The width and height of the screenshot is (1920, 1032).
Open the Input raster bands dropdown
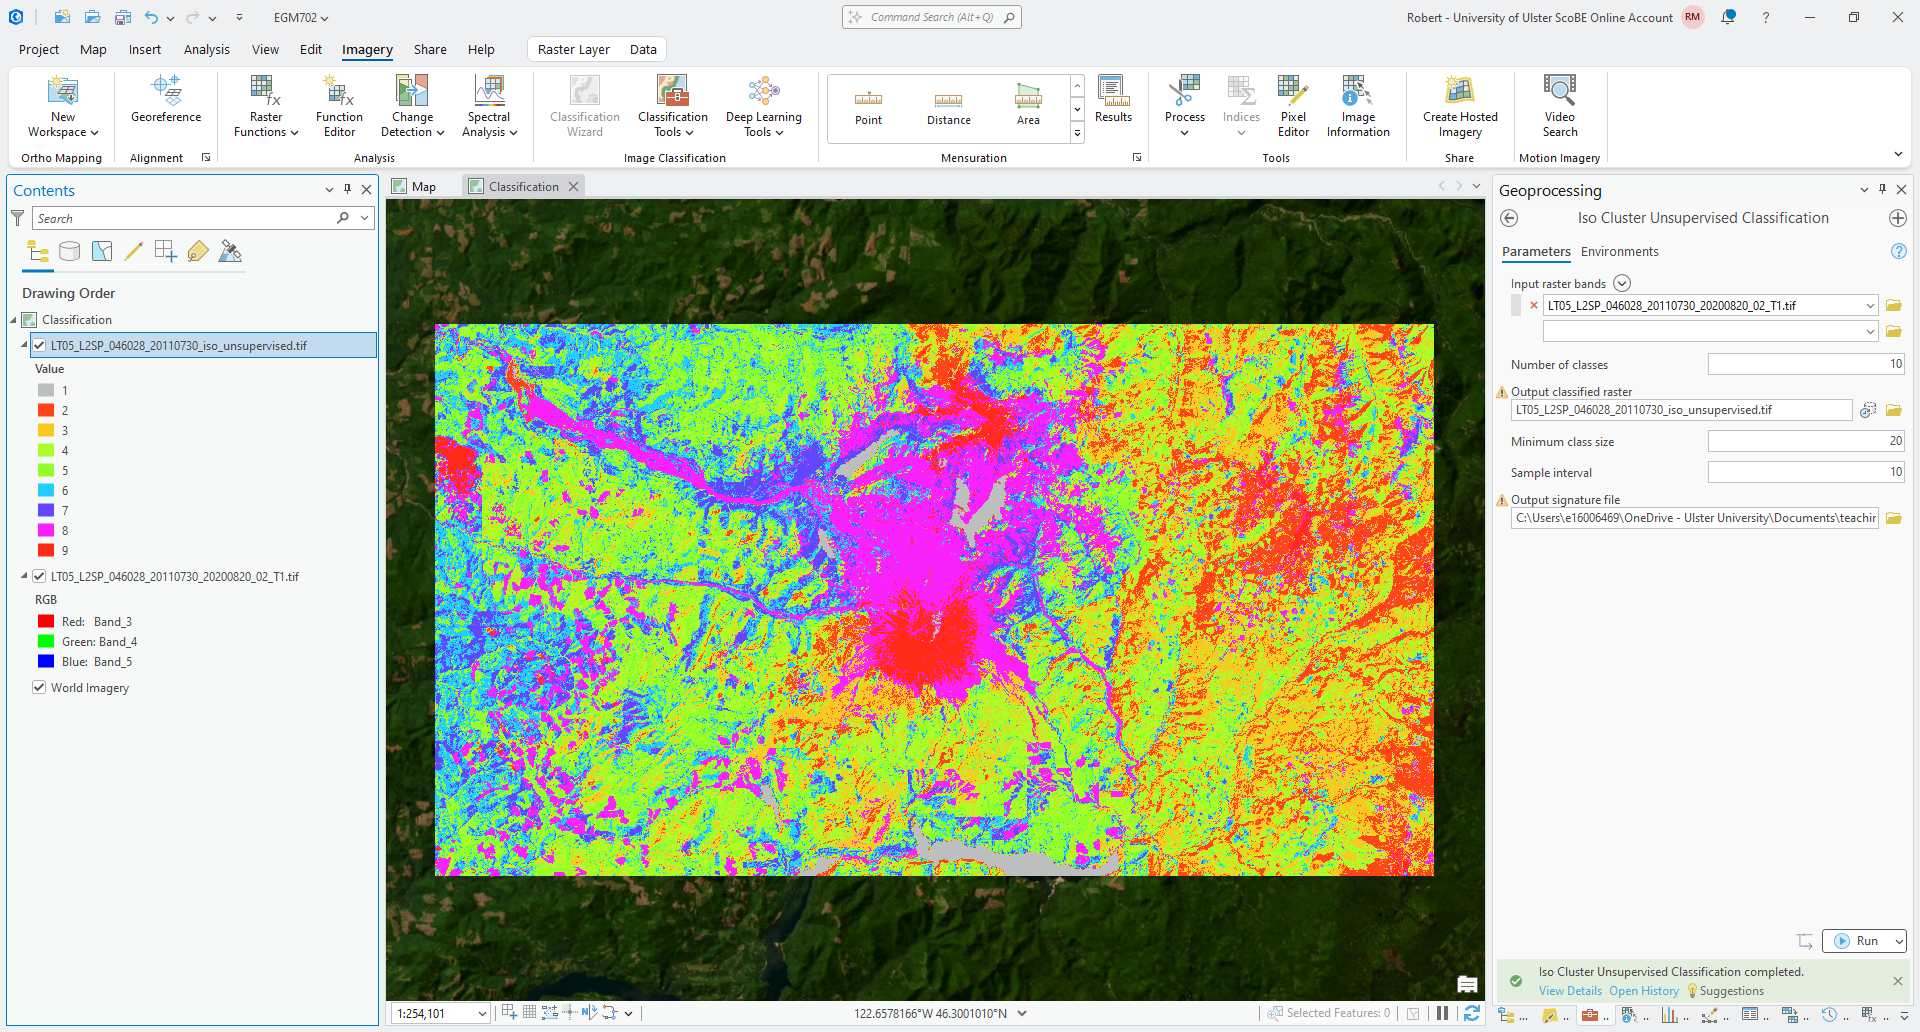click(x=1869, y=306)
